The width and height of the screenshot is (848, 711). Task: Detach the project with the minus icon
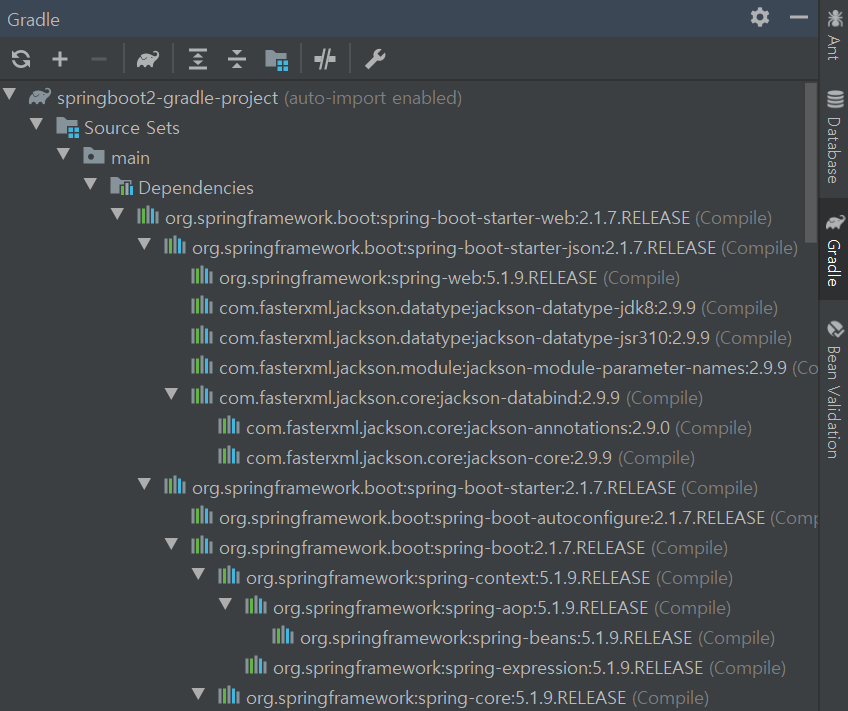pos(98,59)
